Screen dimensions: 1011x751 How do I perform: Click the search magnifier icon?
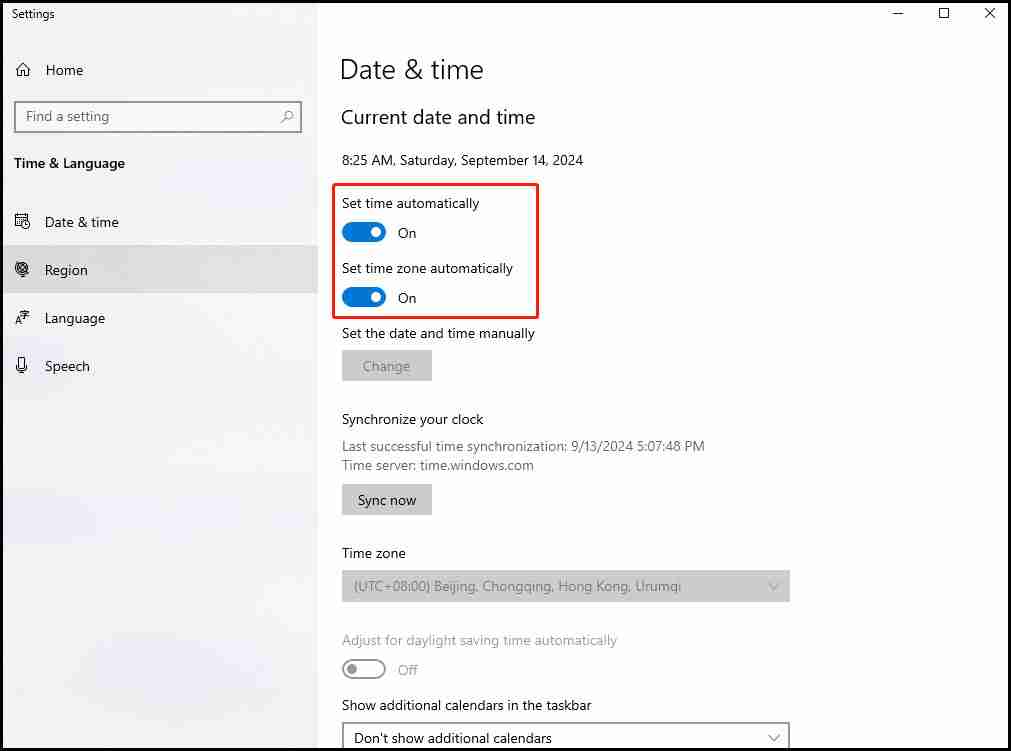click(287, 117)
